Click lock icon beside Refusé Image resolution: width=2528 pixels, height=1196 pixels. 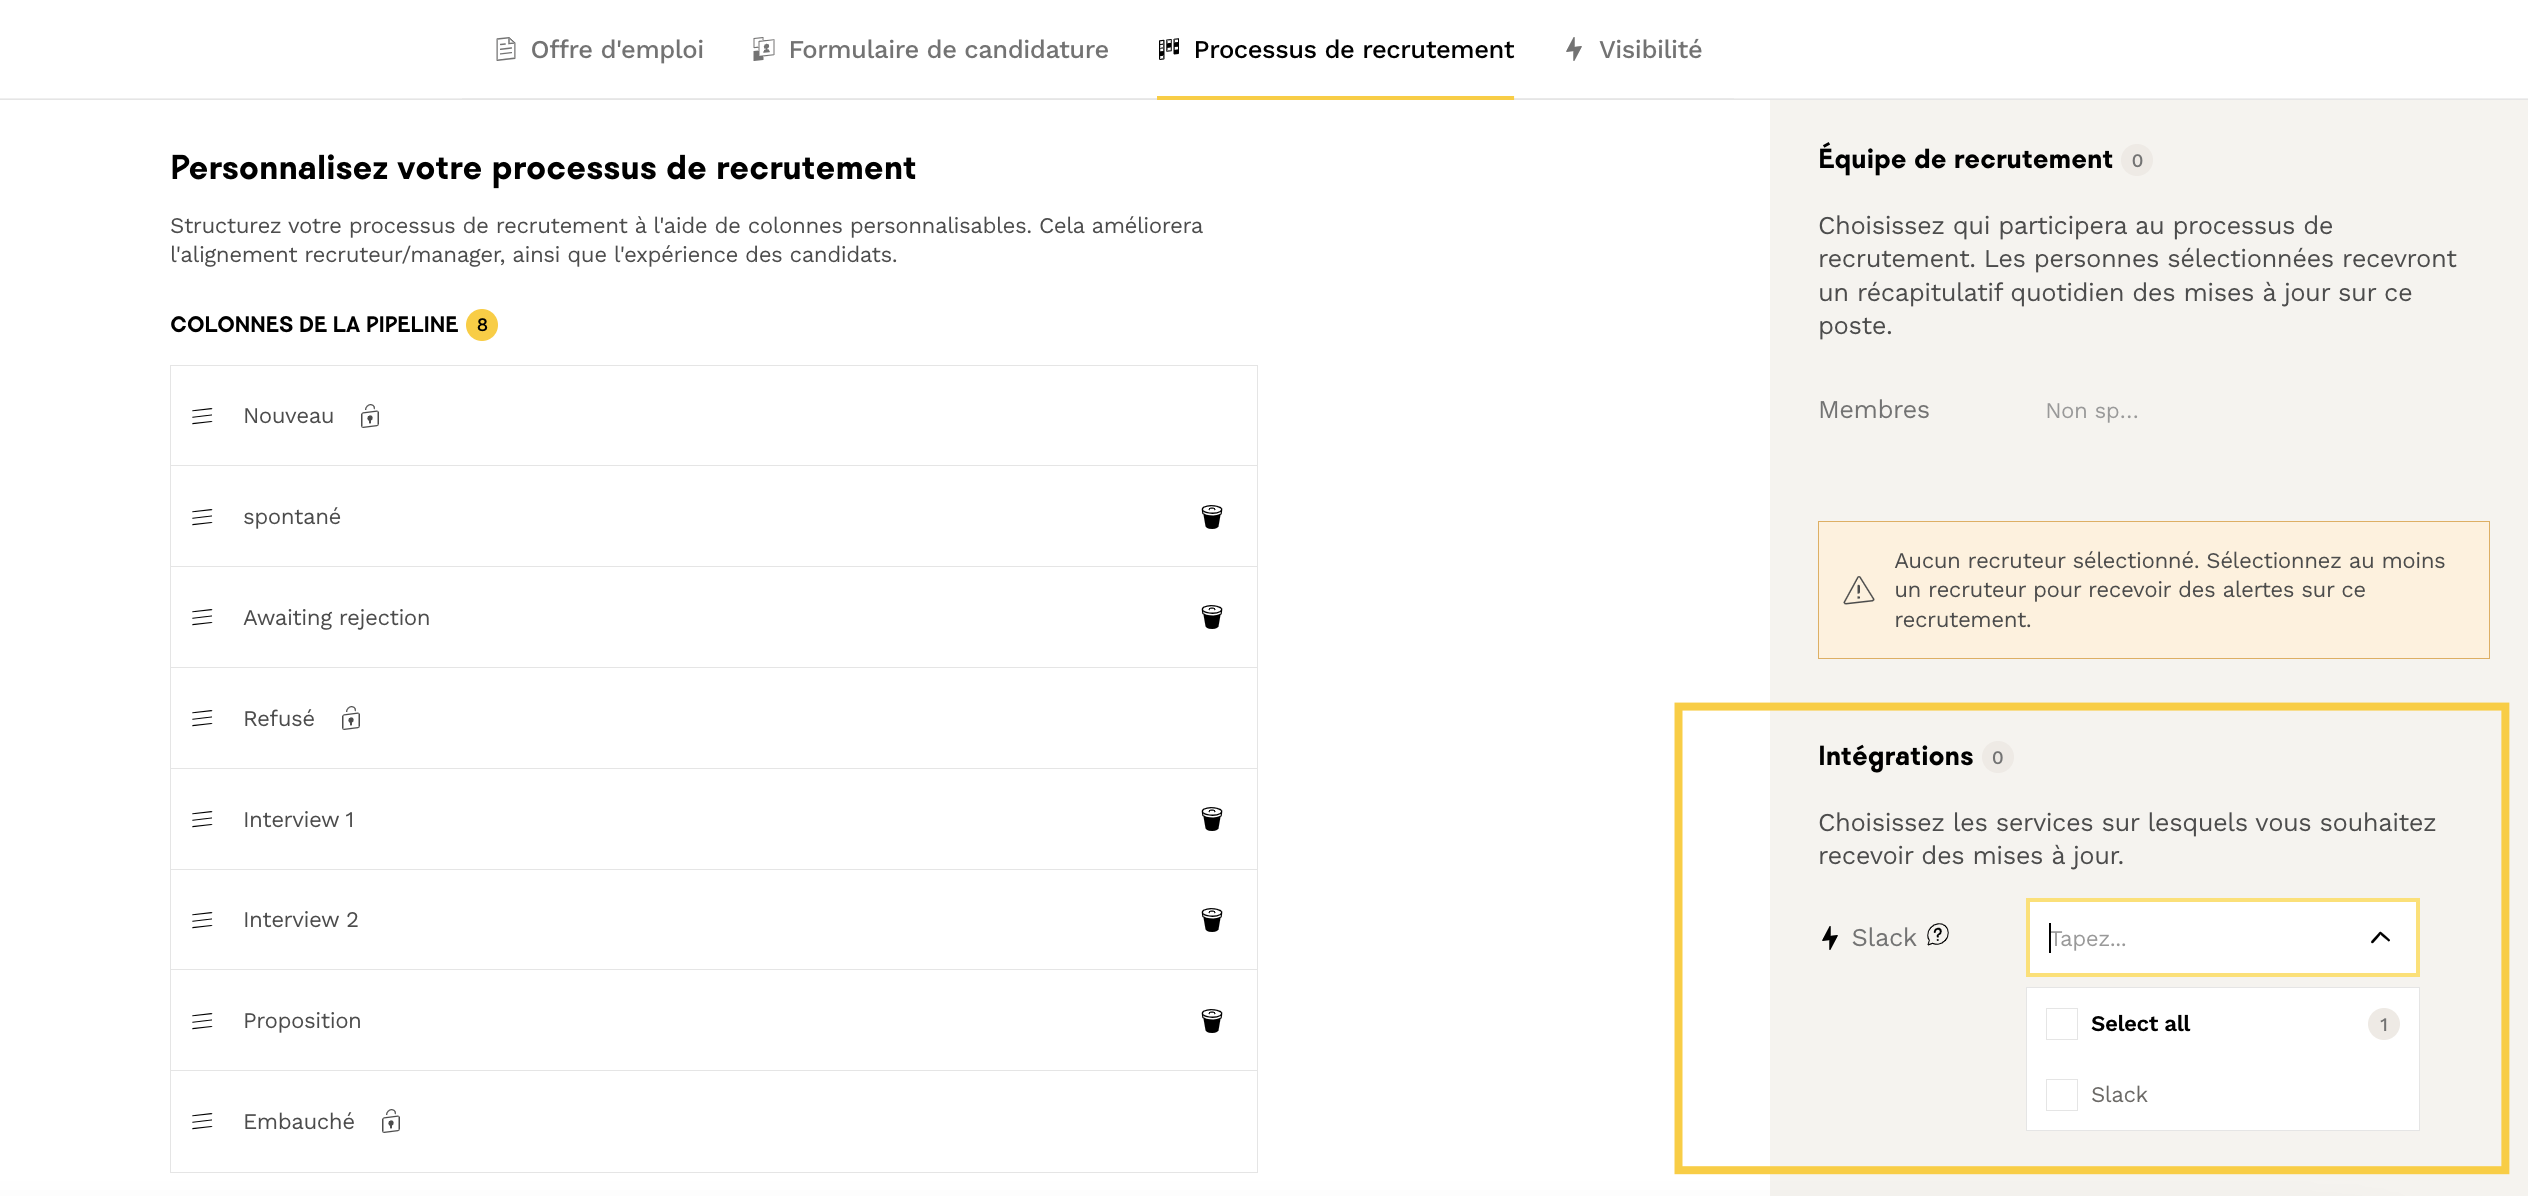[351, 719]
